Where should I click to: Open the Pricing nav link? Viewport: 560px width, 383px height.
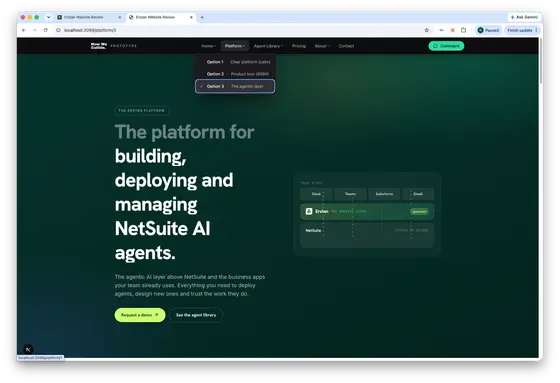coord(299,46)
